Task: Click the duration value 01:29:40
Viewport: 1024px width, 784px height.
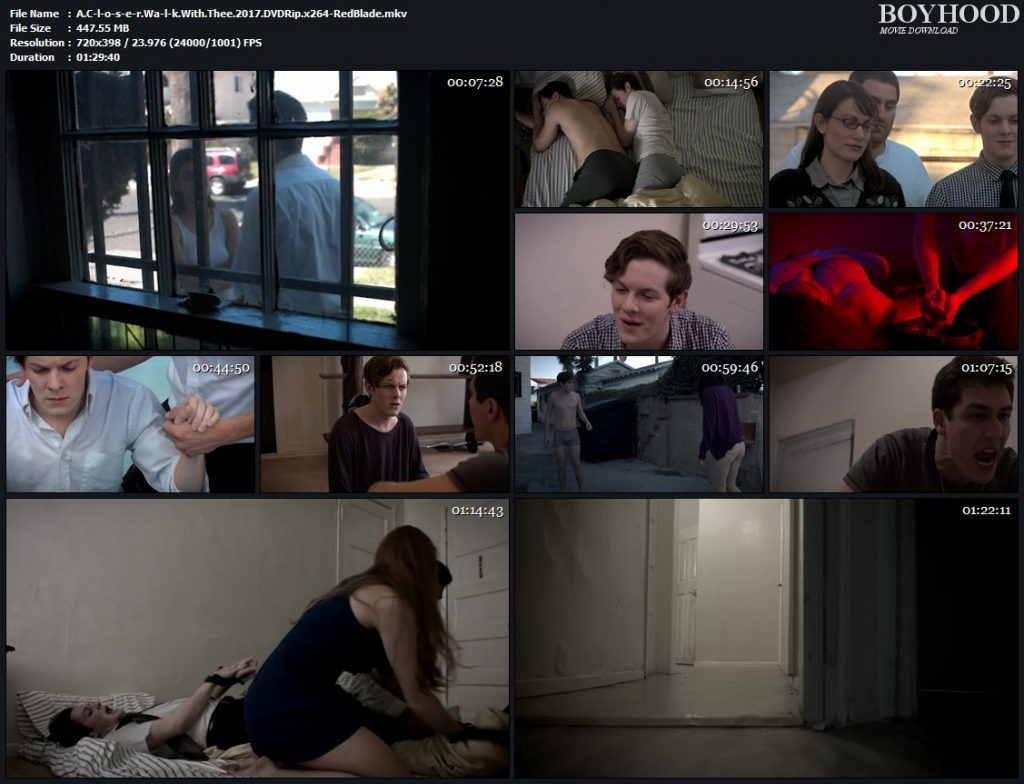Action: tap(98, 57)
